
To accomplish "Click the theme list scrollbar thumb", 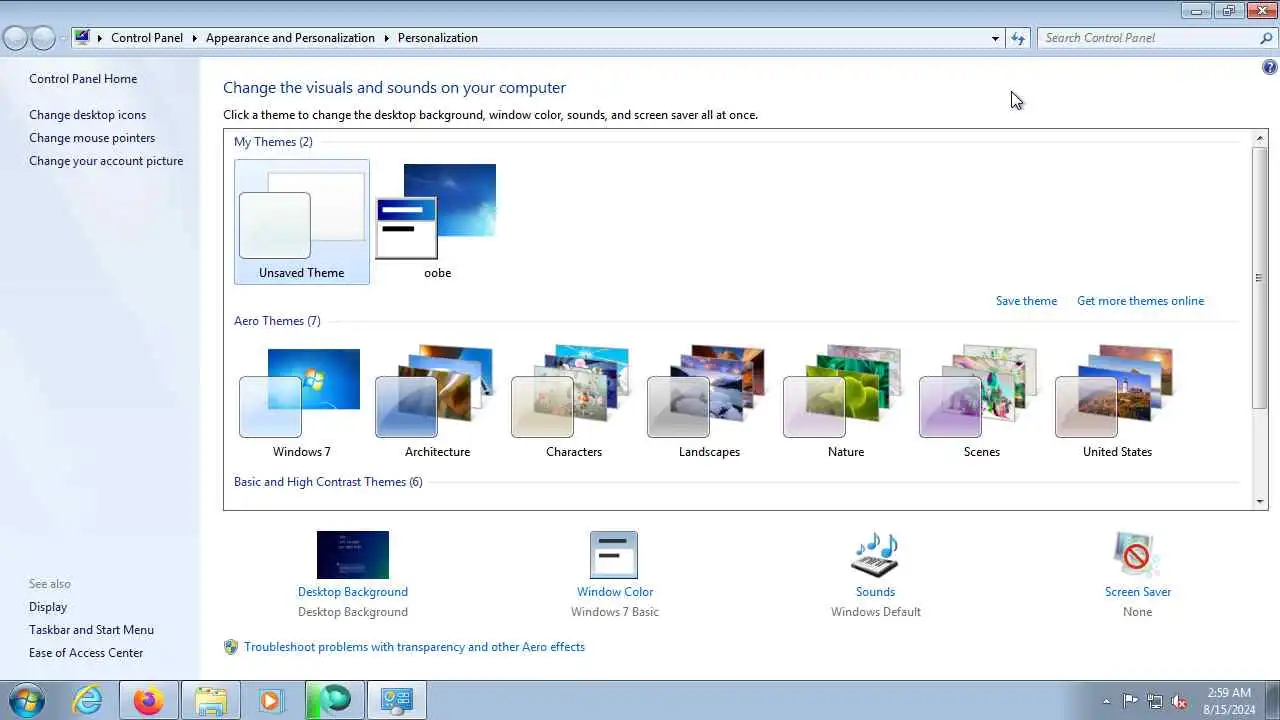I will (x=1260, y=277).
